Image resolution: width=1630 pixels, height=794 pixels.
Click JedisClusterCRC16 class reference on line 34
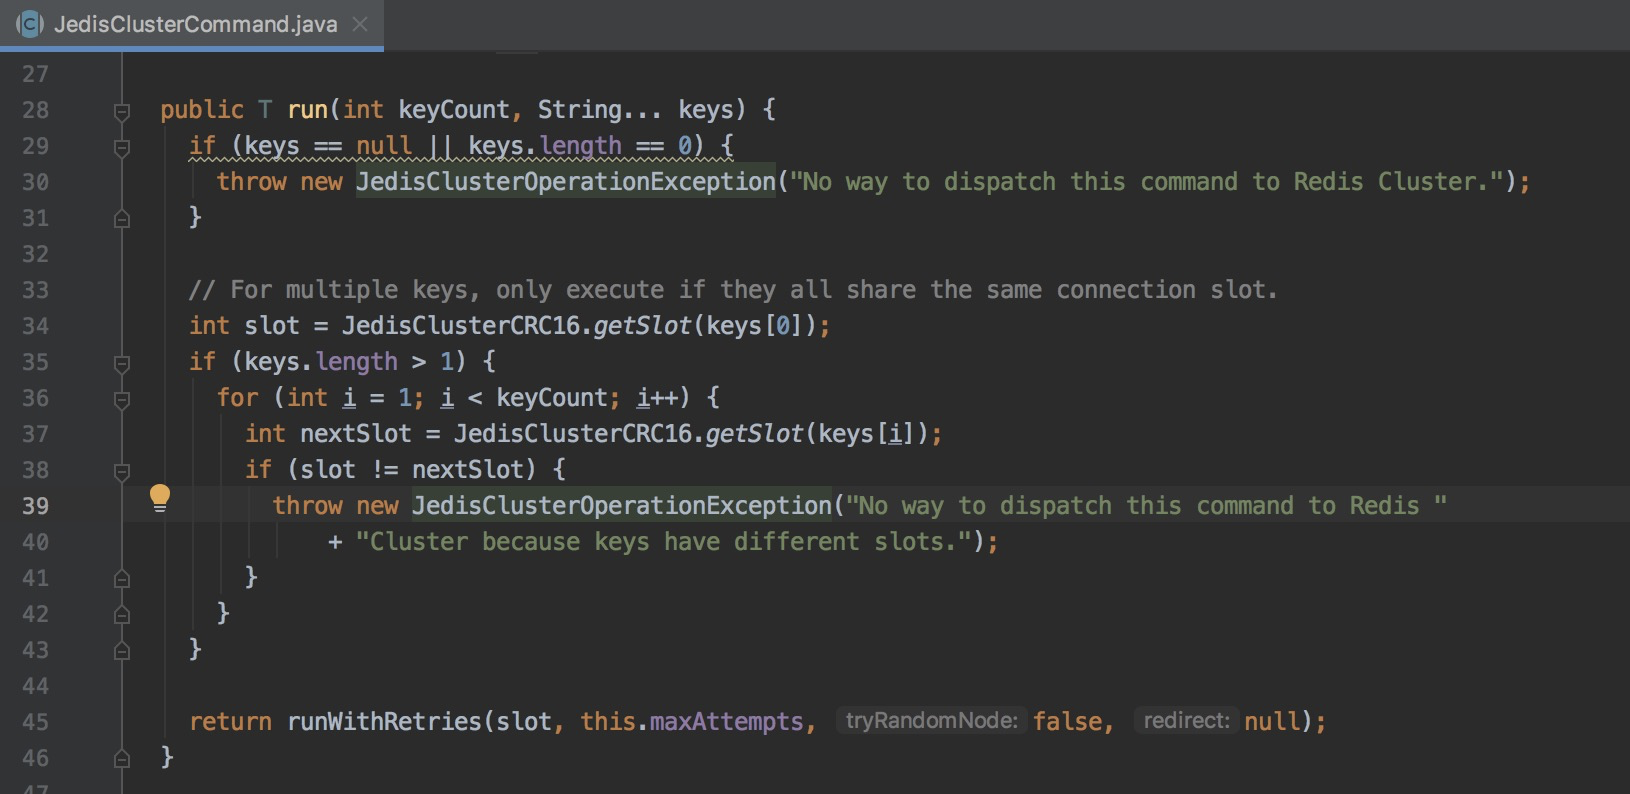(461, 326)
